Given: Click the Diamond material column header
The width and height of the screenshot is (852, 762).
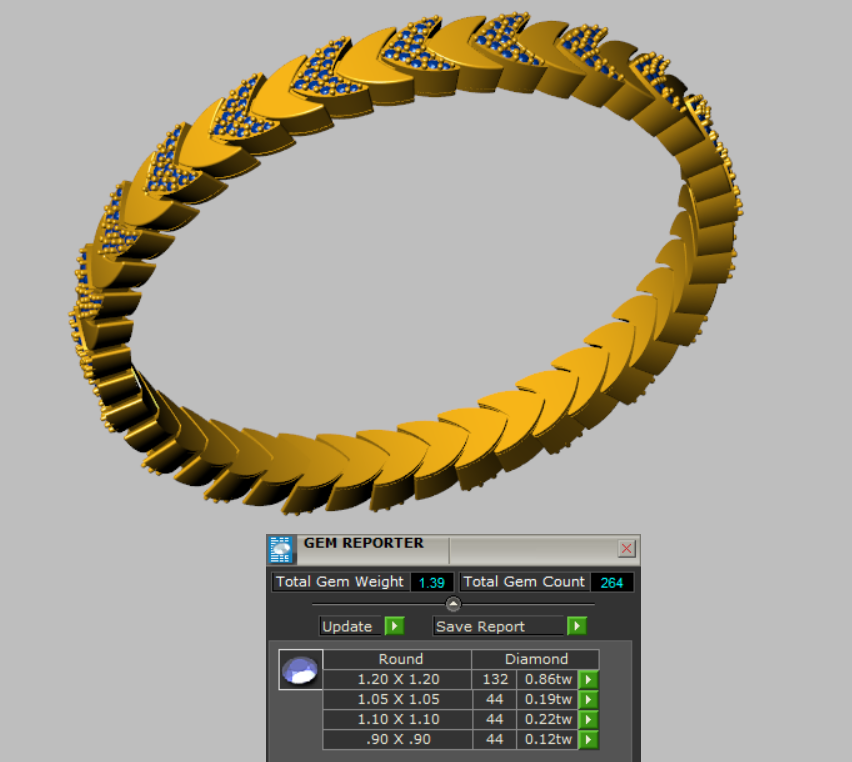Looking at the screenshot, I should tap(536, 659).
